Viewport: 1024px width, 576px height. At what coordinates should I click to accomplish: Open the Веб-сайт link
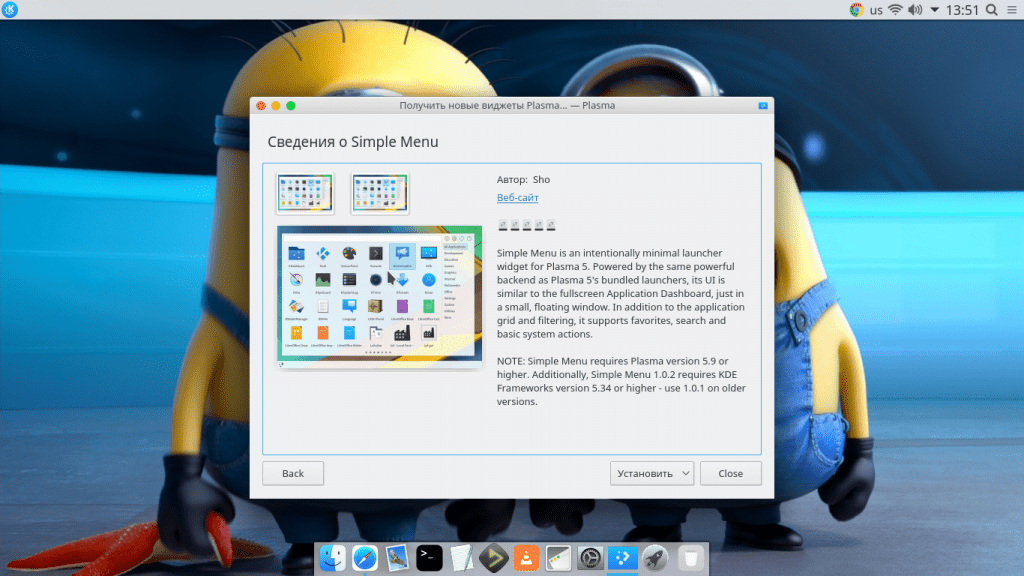(517, 197)
